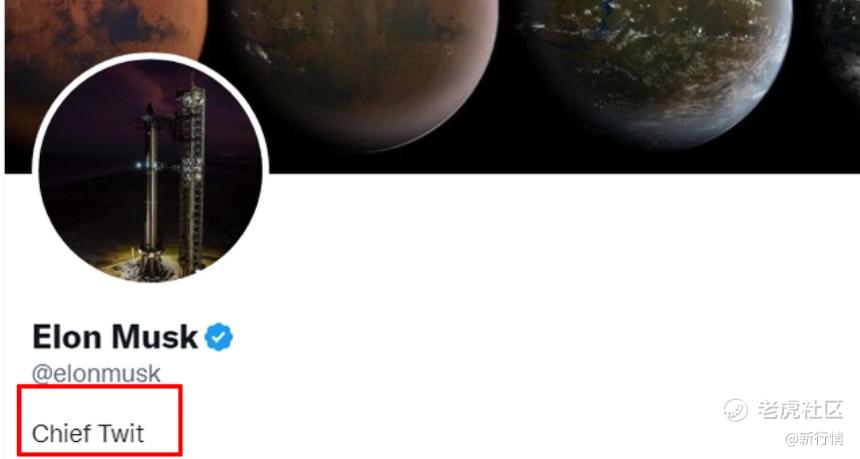Click the @新行情 watermark credit
The image size is (860, 459).
(814, 439)
